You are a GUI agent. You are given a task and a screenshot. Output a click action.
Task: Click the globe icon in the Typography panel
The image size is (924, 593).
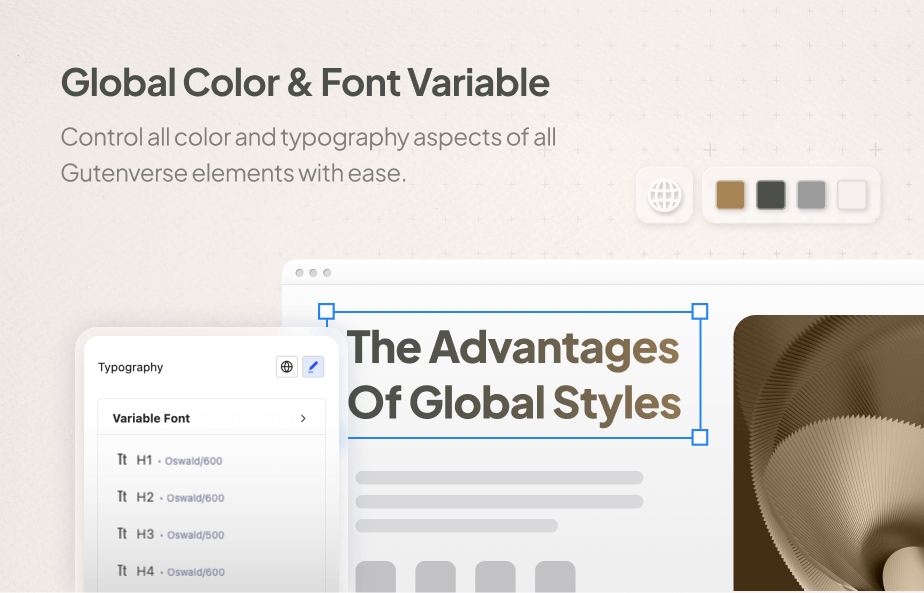tap(287, 367)
